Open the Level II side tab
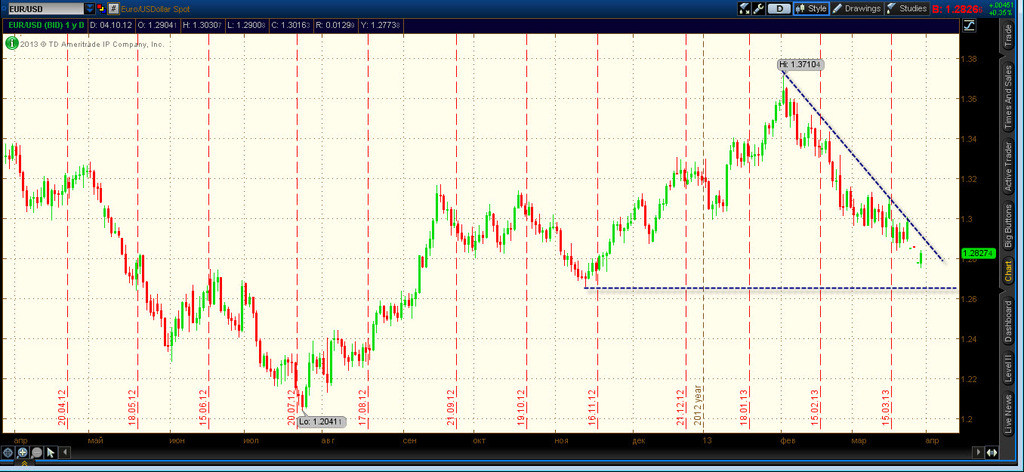 click(x=1008, y=369)
